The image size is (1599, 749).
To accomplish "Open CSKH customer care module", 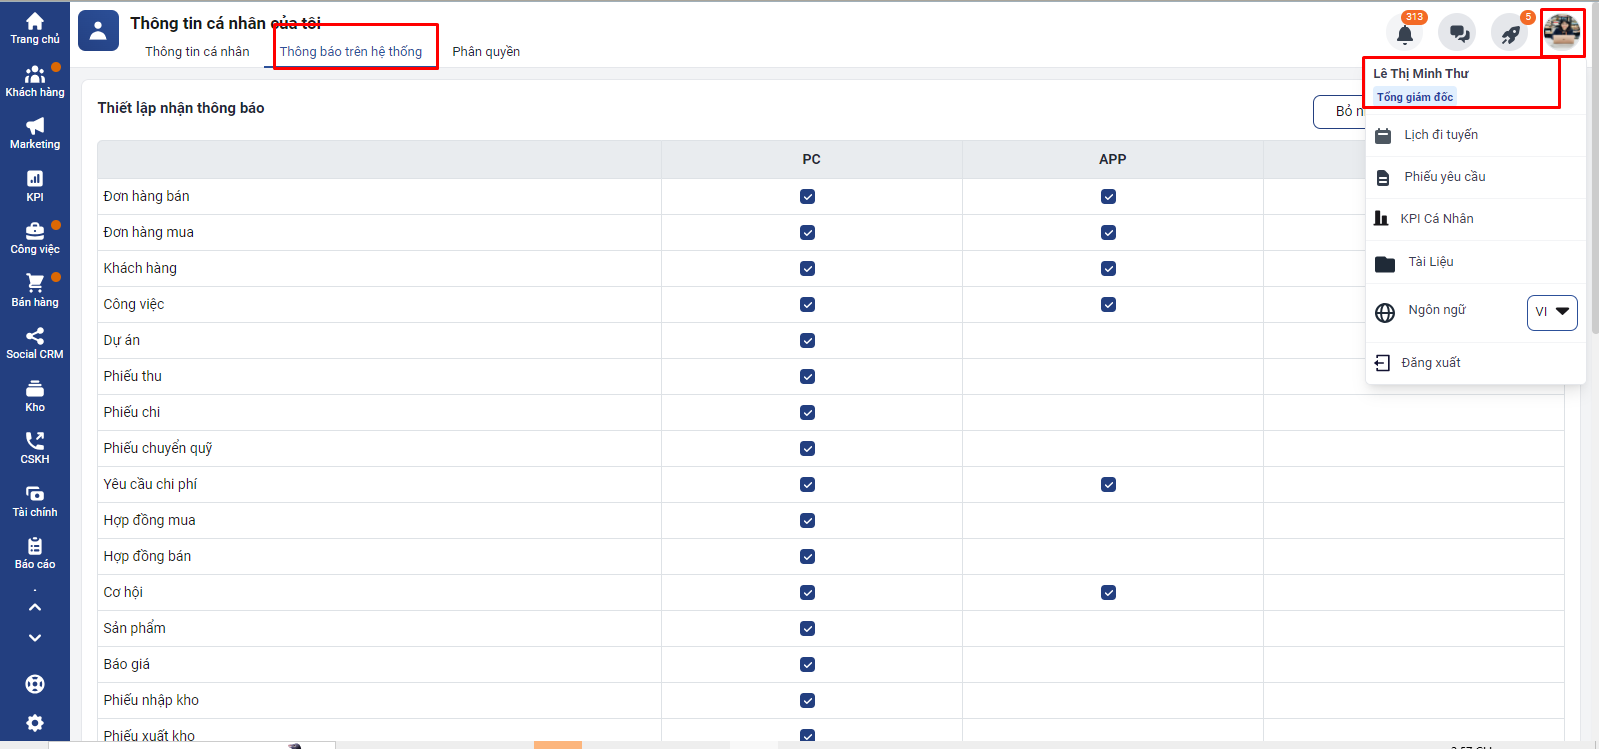I will pyautogui.click(x=35, y=448).
